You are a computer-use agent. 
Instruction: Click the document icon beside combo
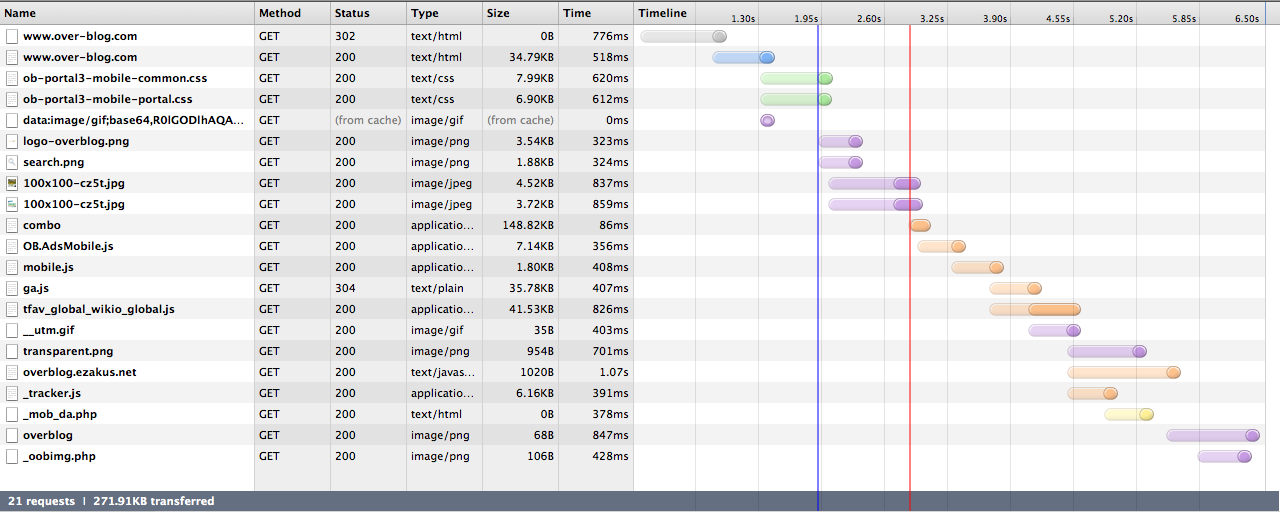point(12,225)
